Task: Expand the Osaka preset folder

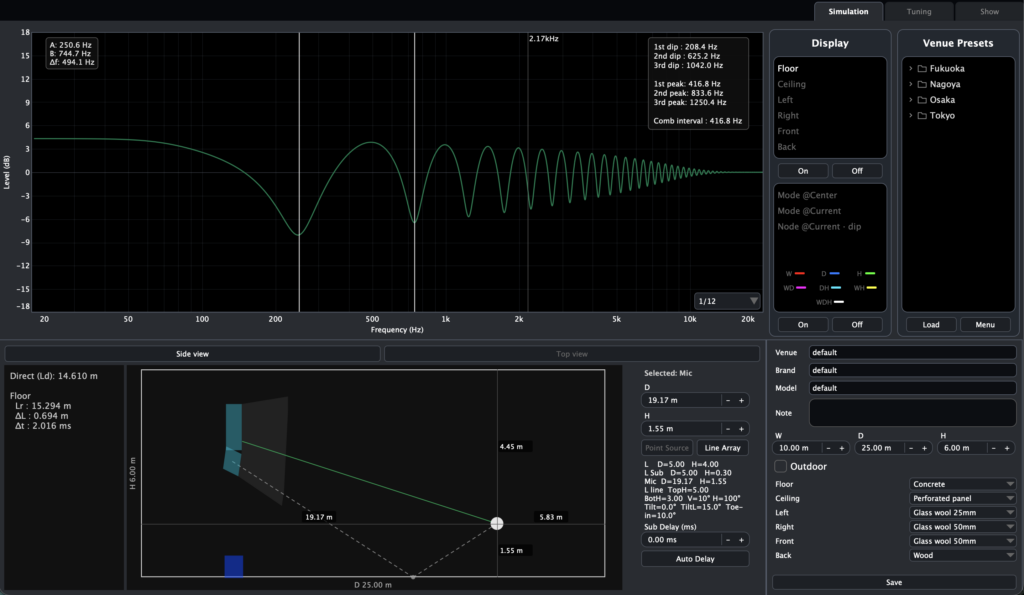Action: click(x=910, y=100)
